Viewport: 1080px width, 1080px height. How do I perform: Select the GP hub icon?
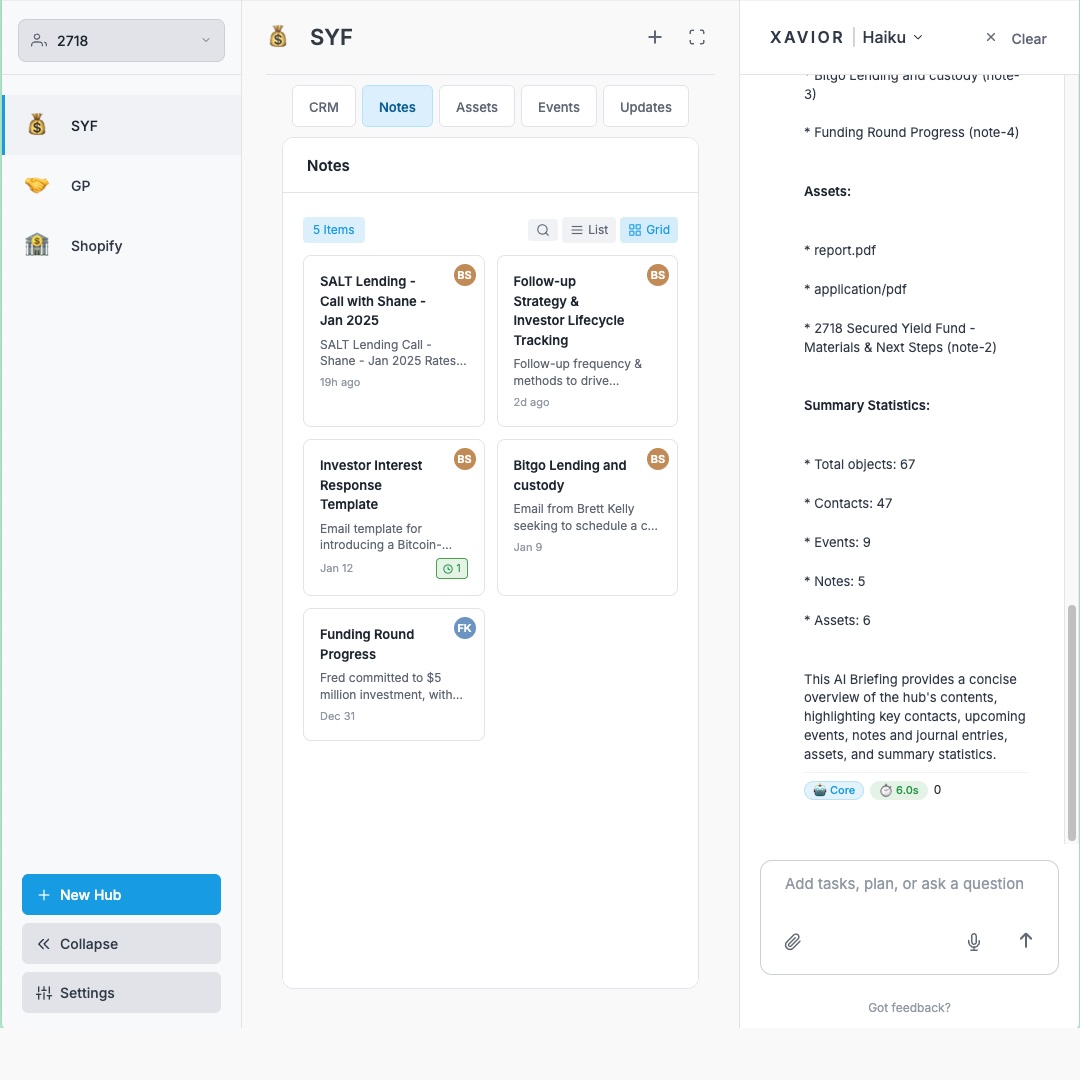pos(36,185)
